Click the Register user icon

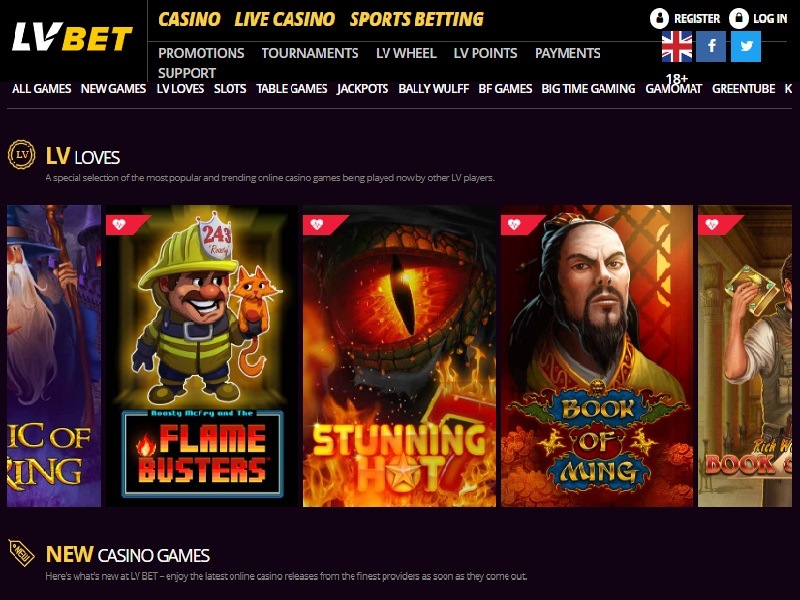pyautogui.click(x=659, y=18)
